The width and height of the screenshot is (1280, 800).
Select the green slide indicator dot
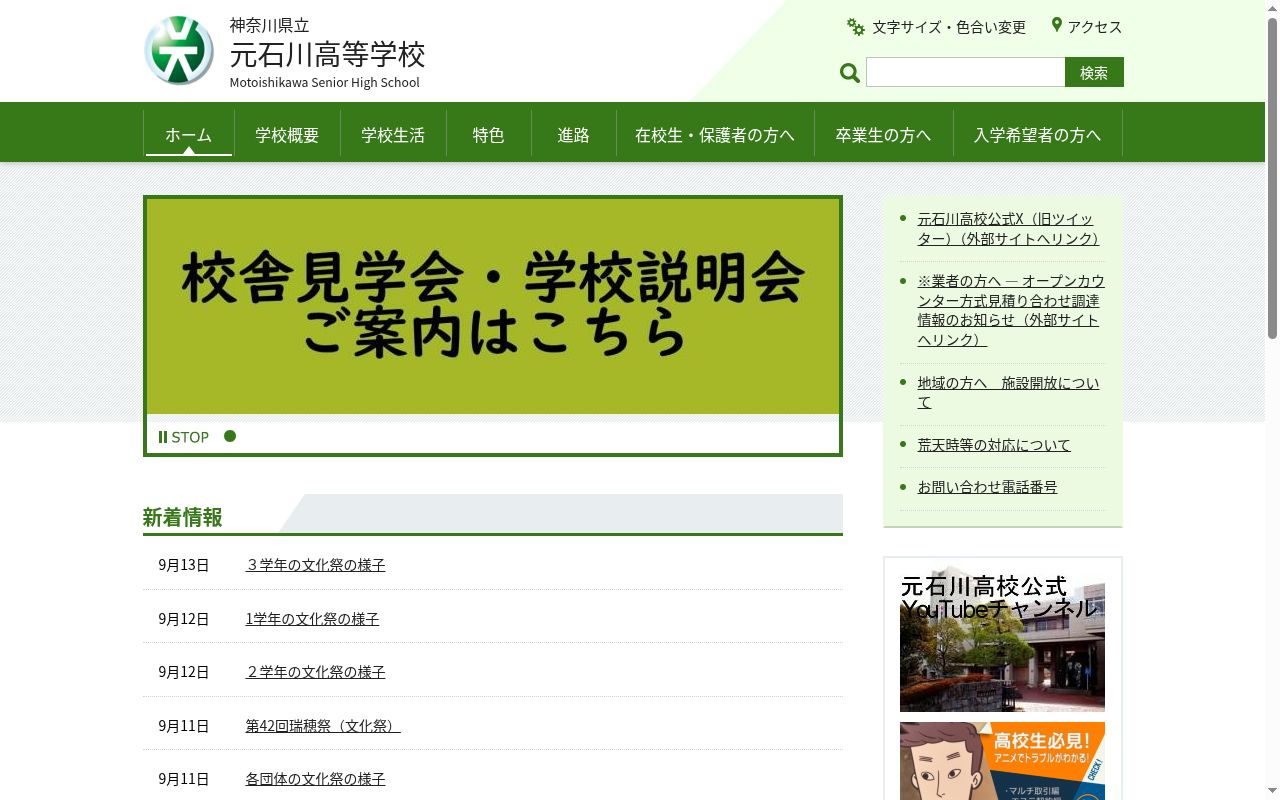click(x=230, y=436)
